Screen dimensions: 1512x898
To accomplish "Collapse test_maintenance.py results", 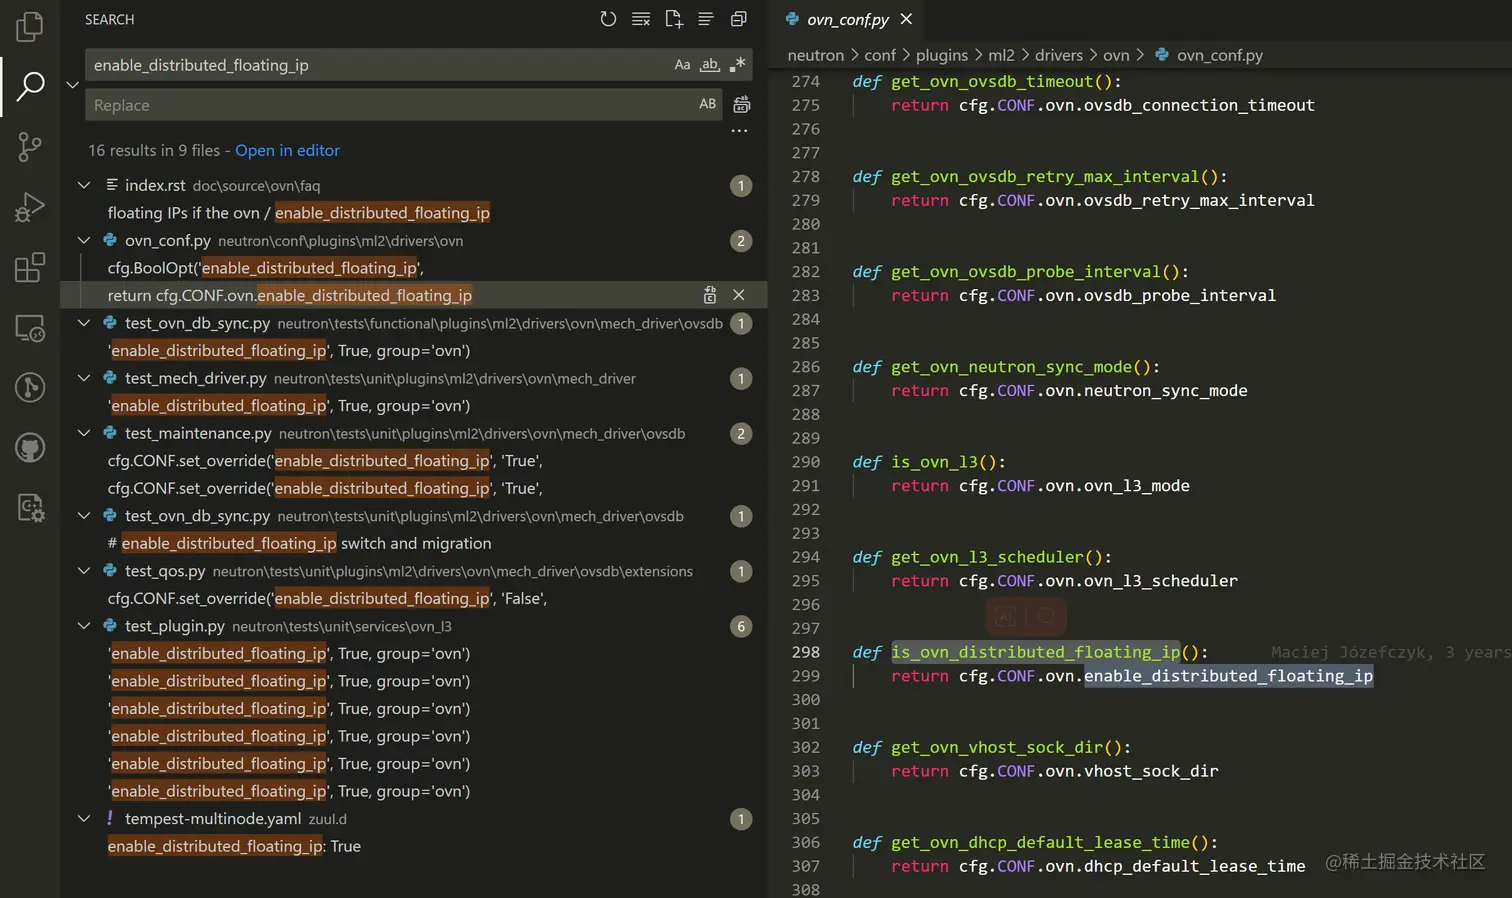I will [x=84, y=433].
